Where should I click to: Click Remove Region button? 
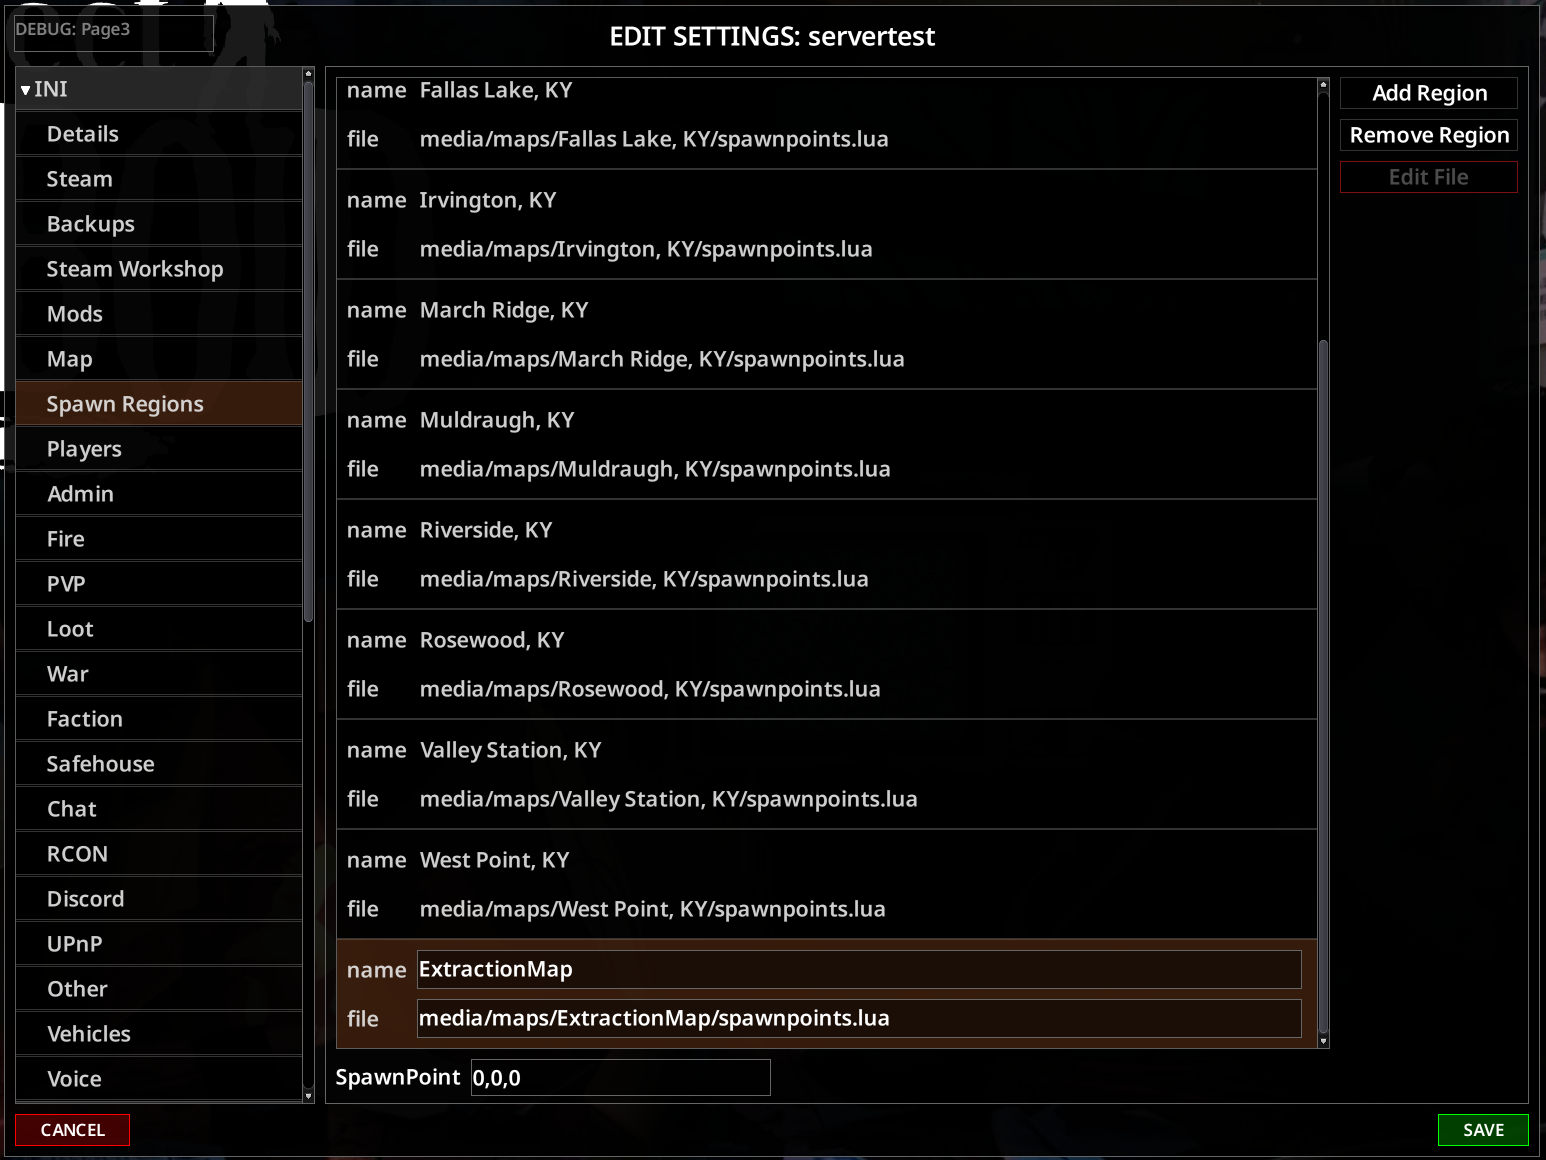coord(1429,135)
